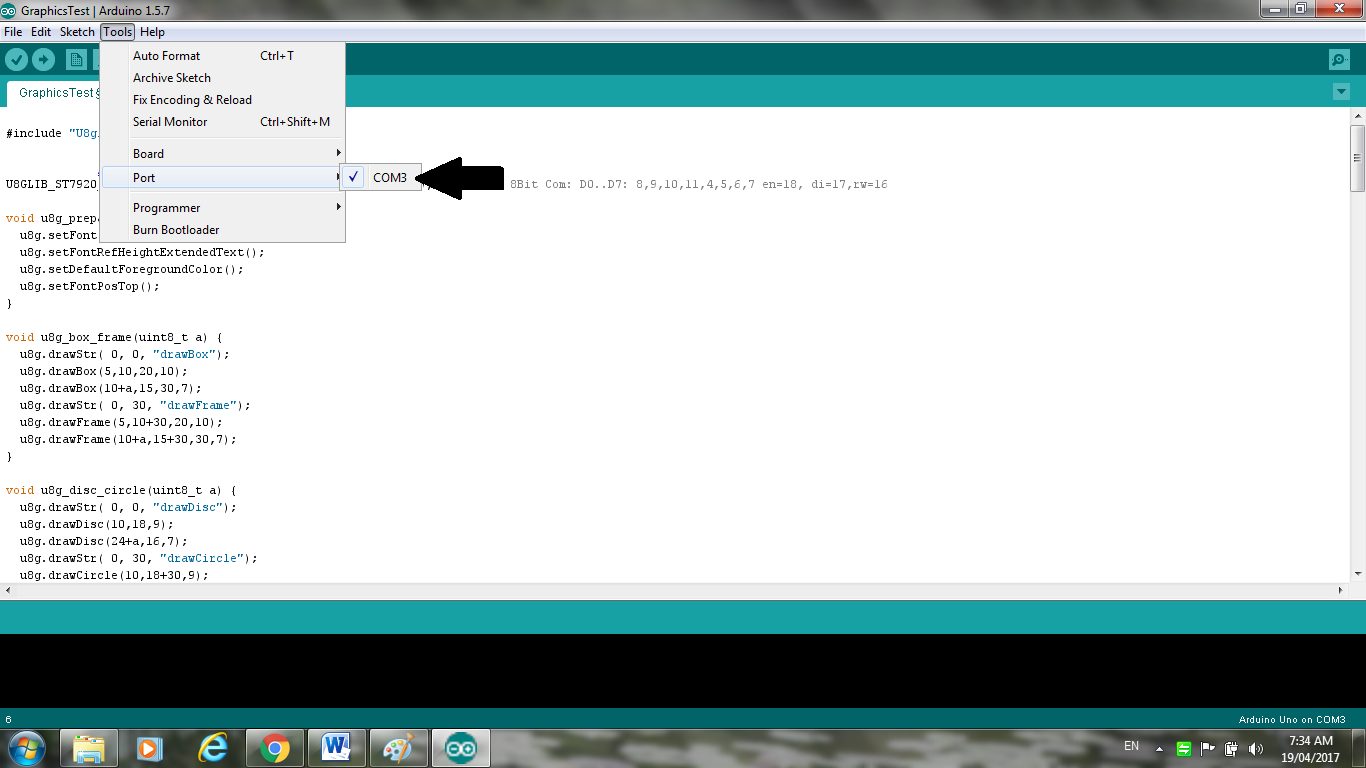Click the line 'u8g.drawFrame(5,10+30,20,10);'
Screen dimensions: 1366x768
(121, 422)
